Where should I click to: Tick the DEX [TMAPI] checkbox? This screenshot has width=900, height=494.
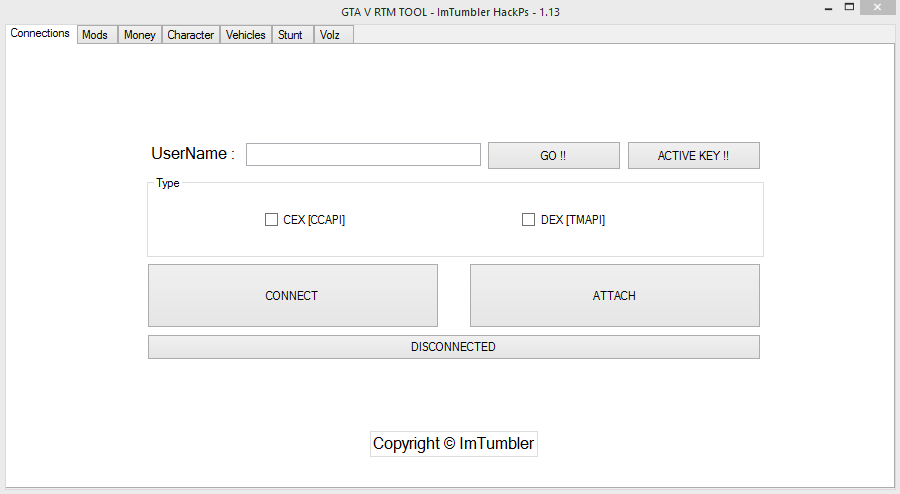(528, 220)
